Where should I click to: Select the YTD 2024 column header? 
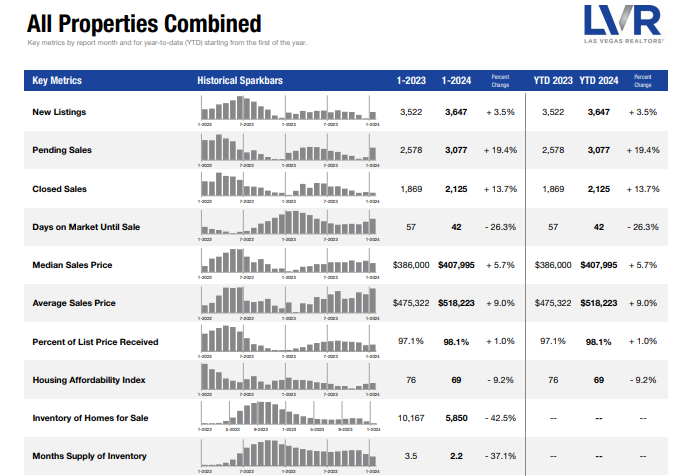tap(602, 80)
